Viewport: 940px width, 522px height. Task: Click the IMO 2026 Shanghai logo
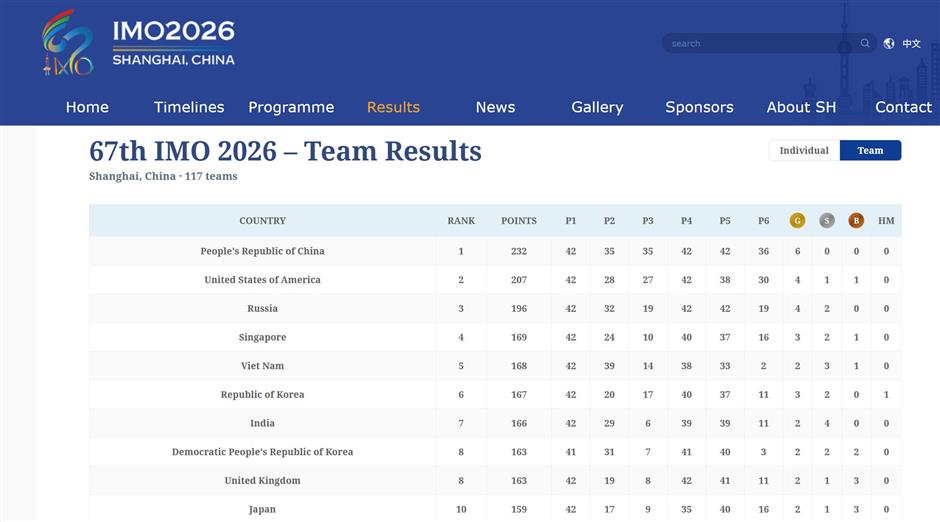point(138,42)
